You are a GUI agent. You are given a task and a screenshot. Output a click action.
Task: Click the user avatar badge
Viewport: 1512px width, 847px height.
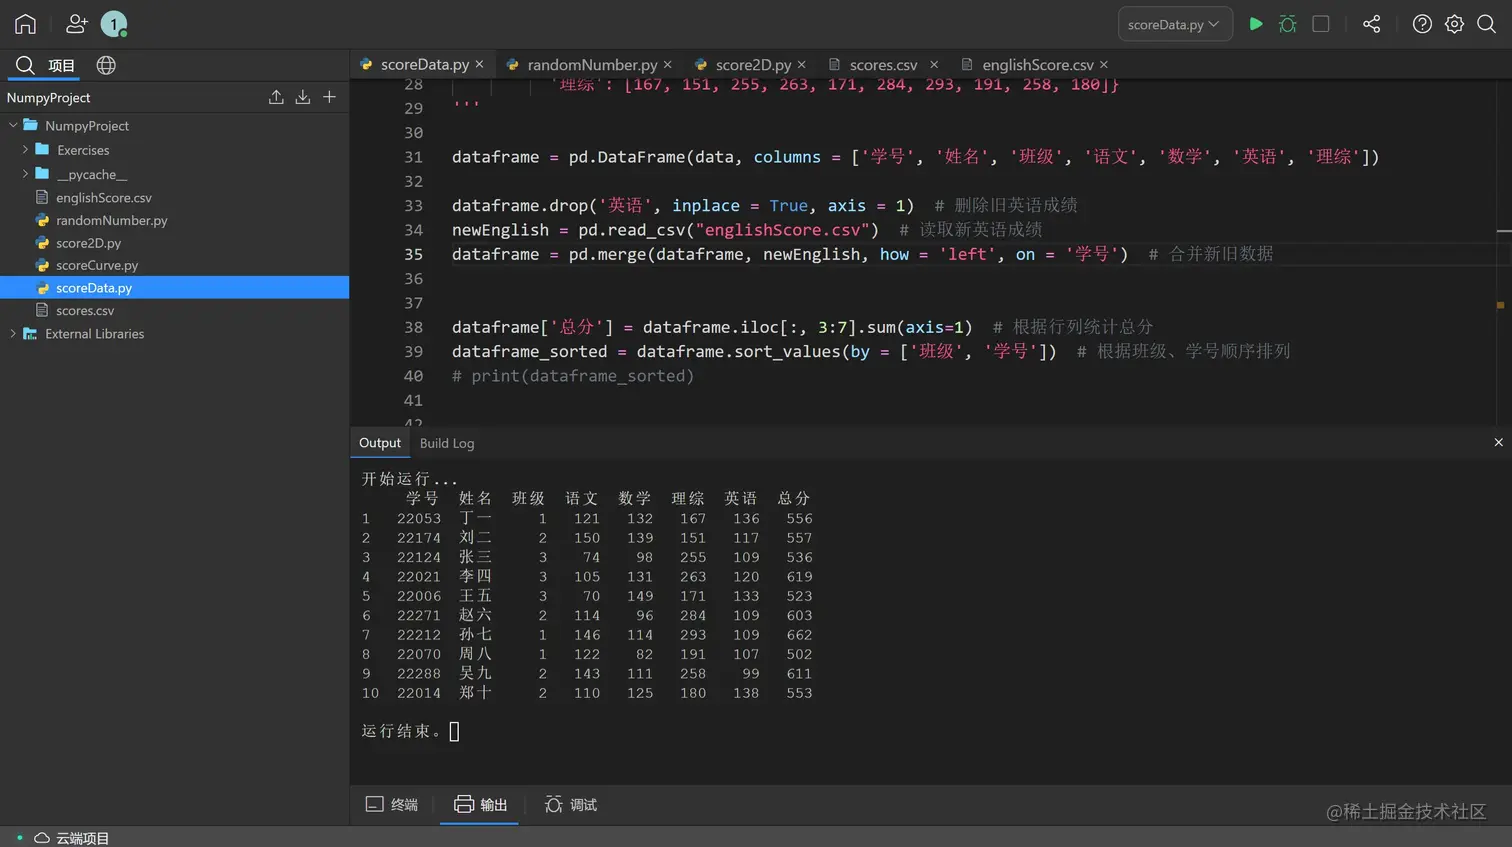(x=114, y=24)
